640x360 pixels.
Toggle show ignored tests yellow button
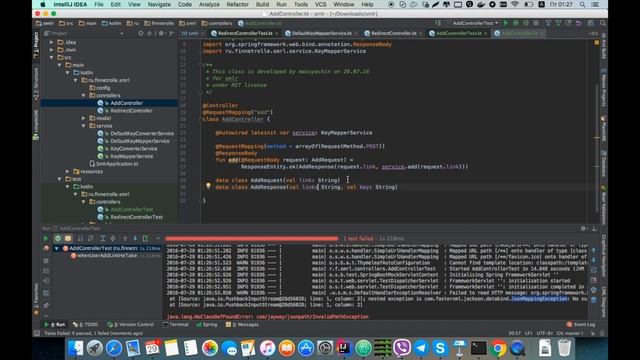point(68,238)
